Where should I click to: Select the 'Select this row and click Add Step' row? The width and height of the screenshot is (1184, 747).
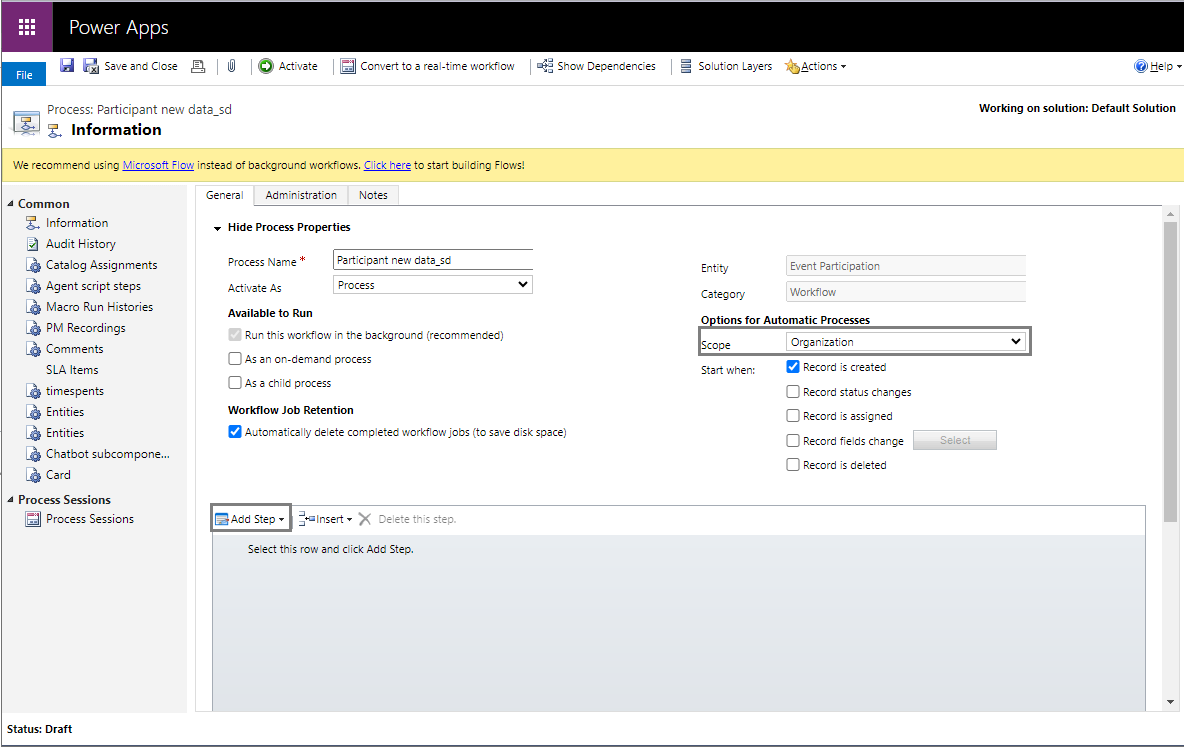(678, 549)
